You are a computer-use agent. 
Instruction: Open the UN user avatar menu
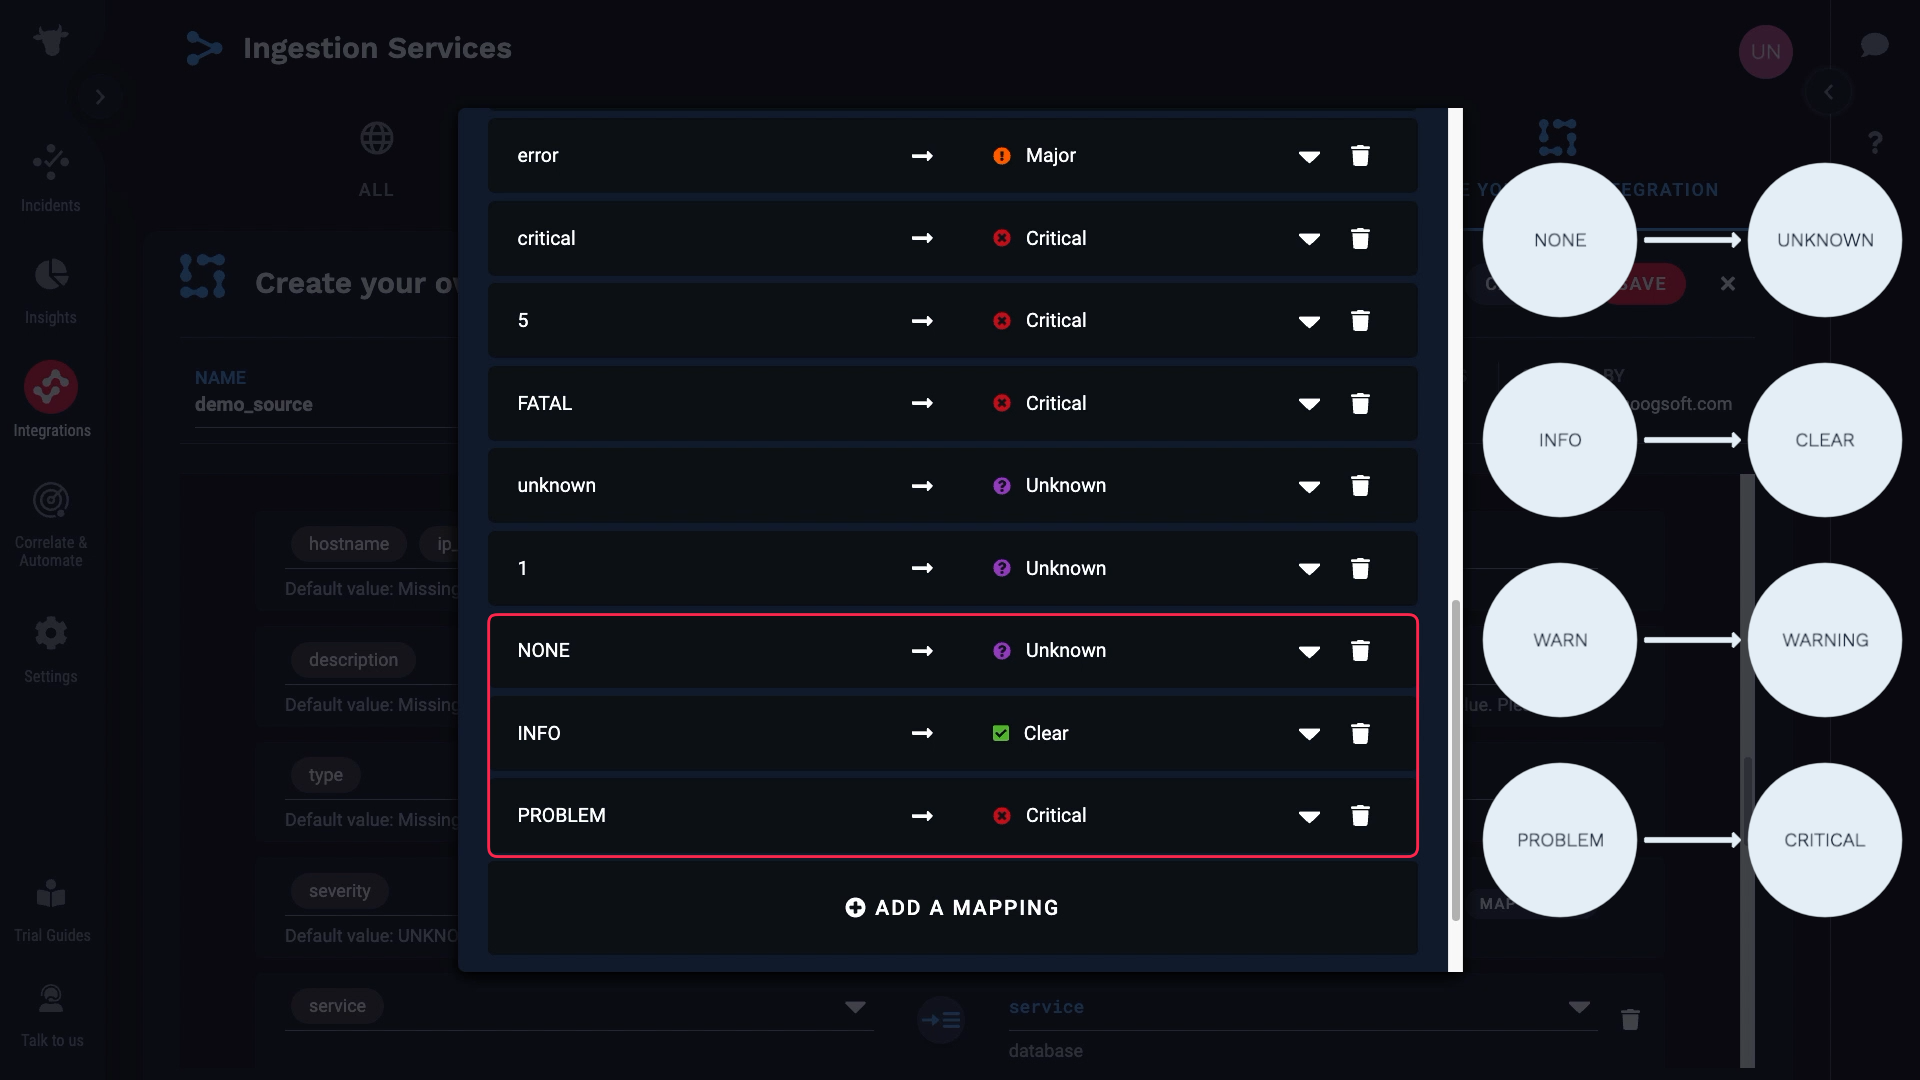coord(1765,52)
